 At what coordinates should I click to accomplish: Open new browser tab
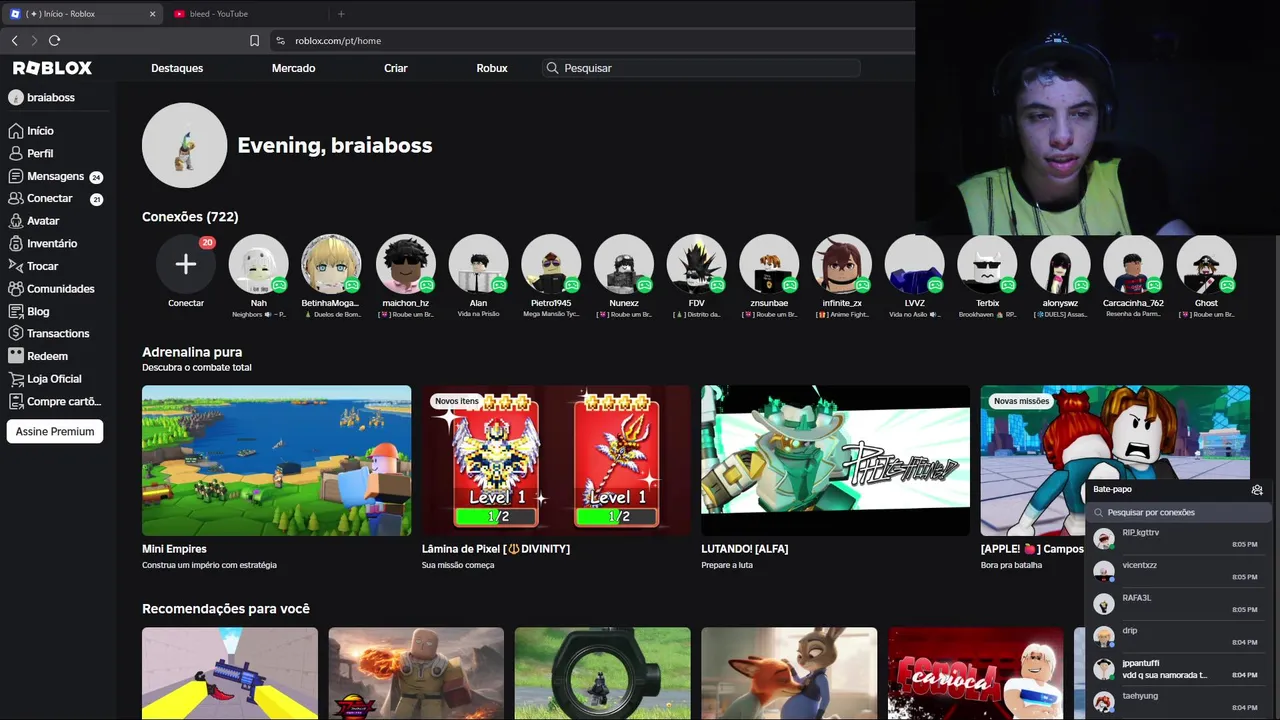click(x=341, y=14)
